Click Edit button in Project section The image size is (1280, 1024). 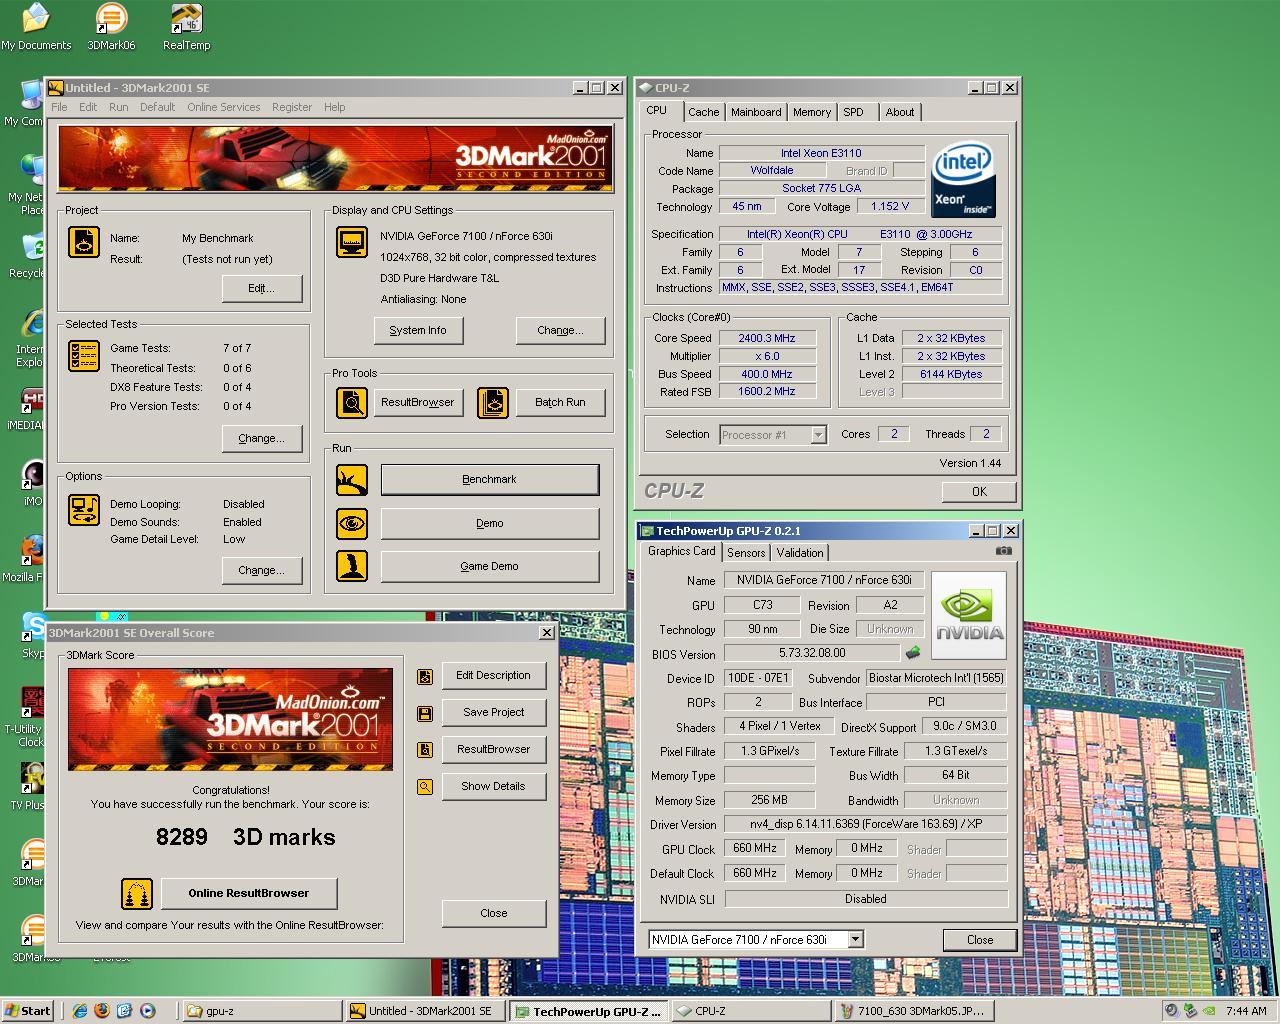coord(261,288)
